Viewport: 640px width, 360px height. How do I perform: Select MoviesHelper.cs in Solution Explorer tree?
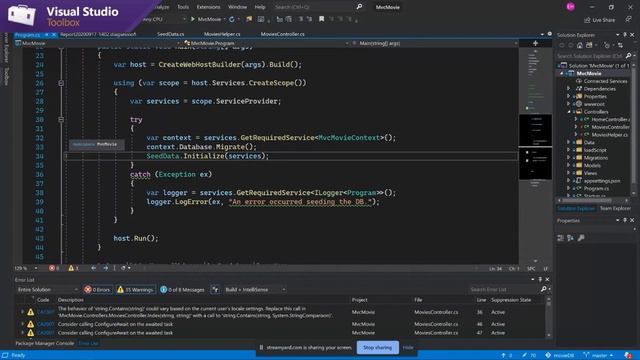tap(609, 135)
